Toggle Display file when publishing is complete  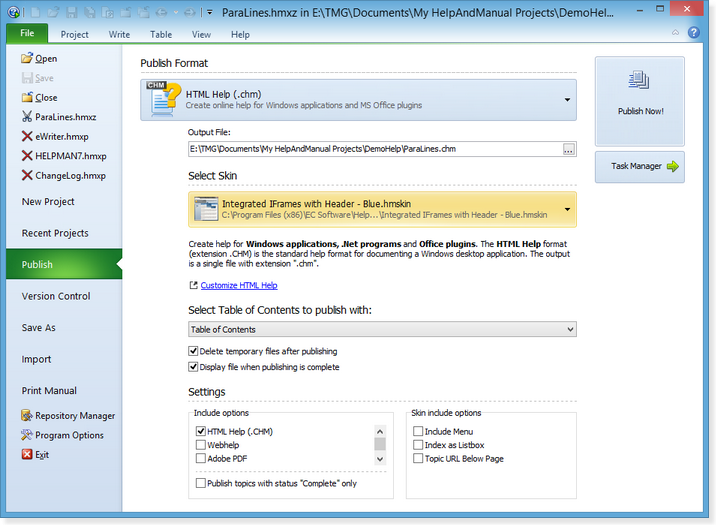[x=194, y=368]
